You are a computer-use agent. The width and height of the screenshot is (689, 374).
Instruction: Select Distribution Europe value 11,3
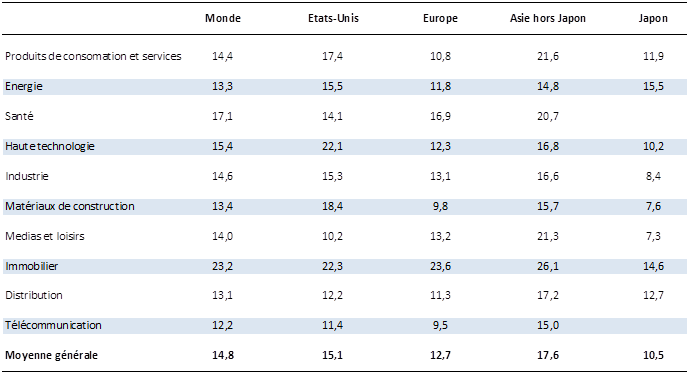point(440,295)
